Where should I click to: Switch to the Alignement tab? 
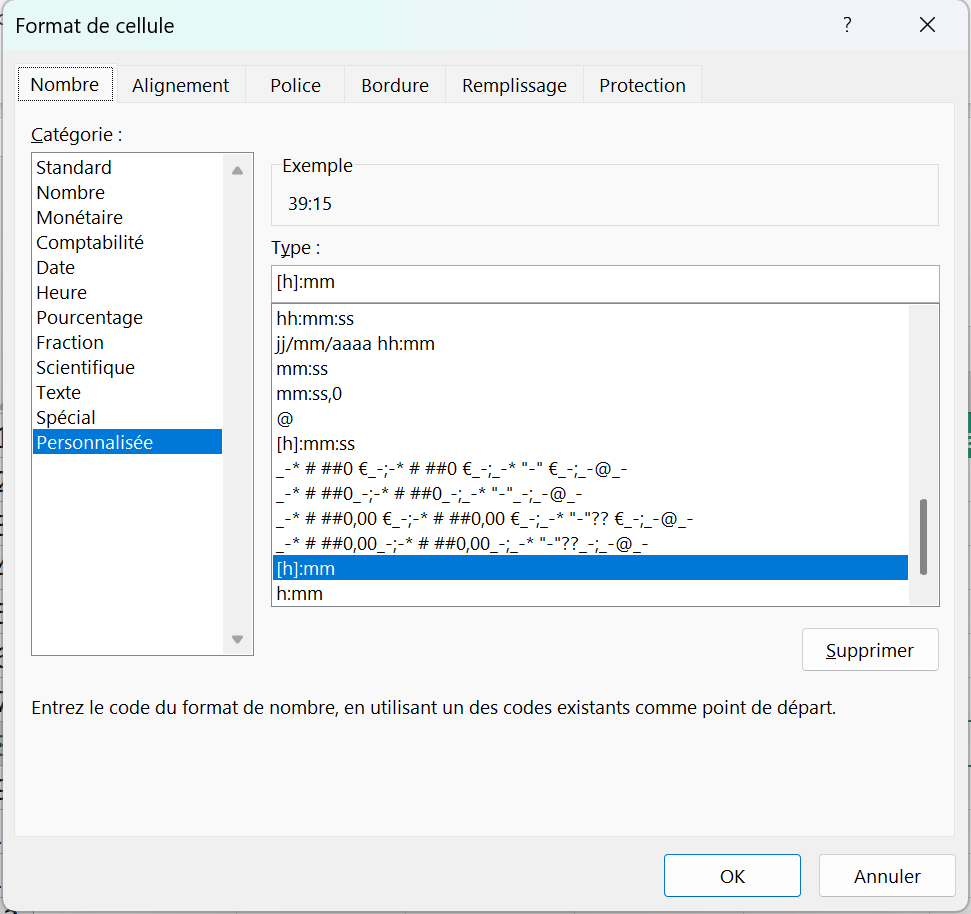click(x=180, y=85)
